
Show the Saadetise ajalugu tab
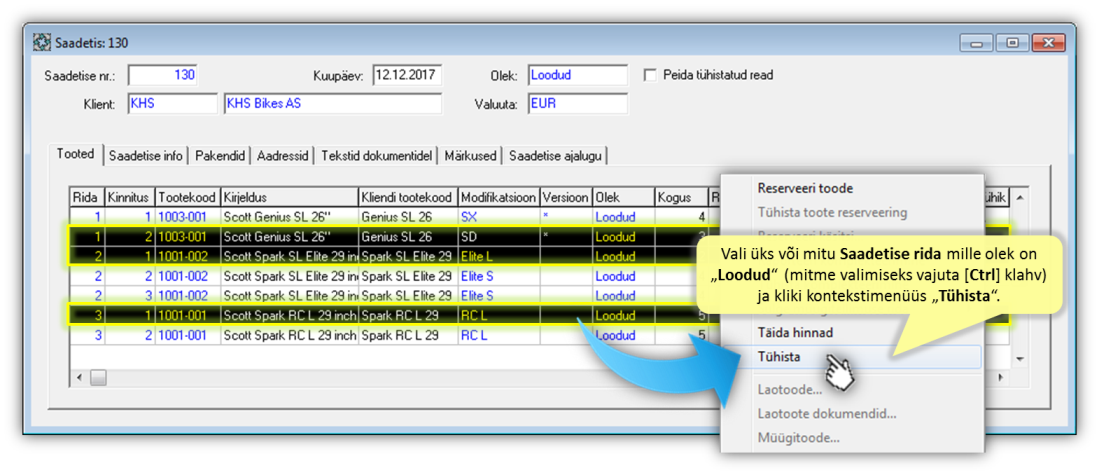click(556, 156)
